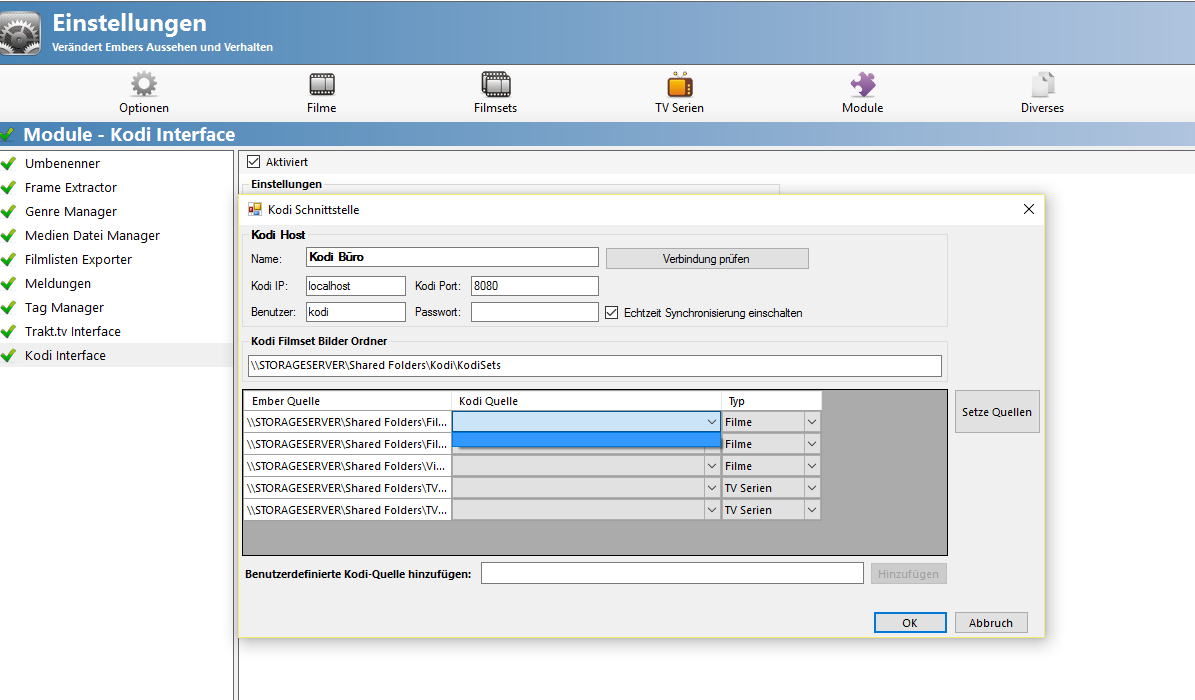Open Kodi Quelle dropdown in fourth row
This screenshot has width=1195, height=700.
click(x=711, y=488)
